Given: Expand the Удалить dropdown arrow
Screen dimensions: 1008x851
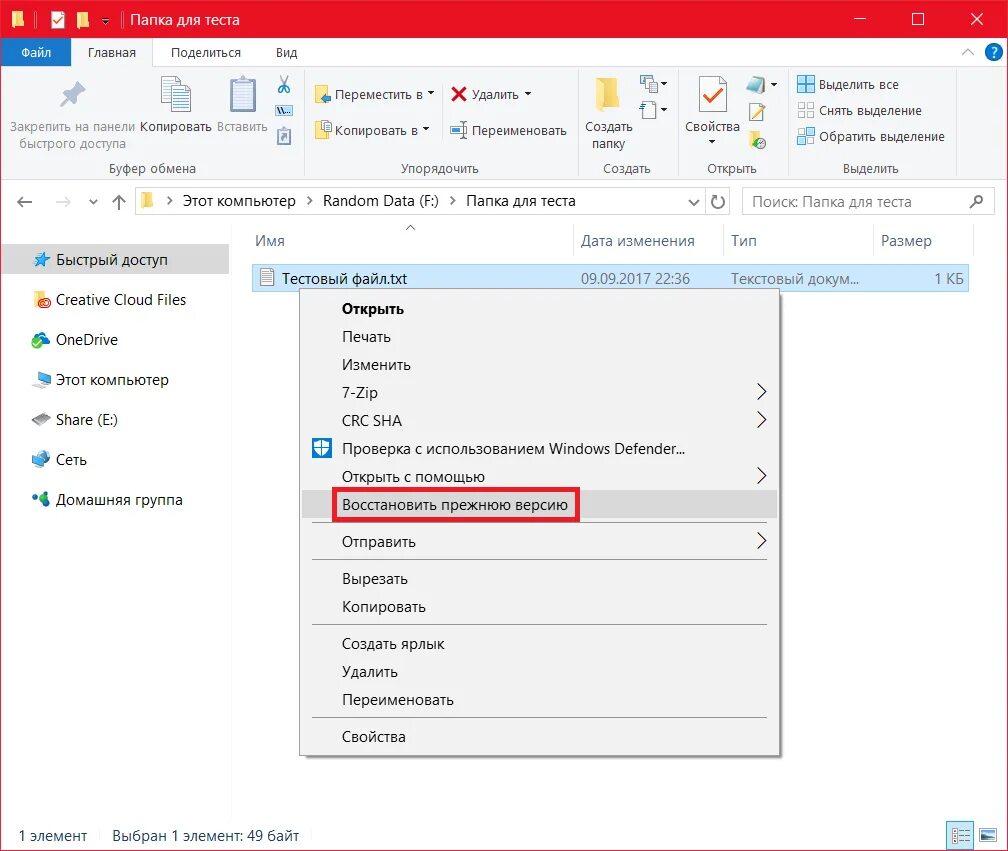Looking at the screenshot, I should click(x=528, y=94).
